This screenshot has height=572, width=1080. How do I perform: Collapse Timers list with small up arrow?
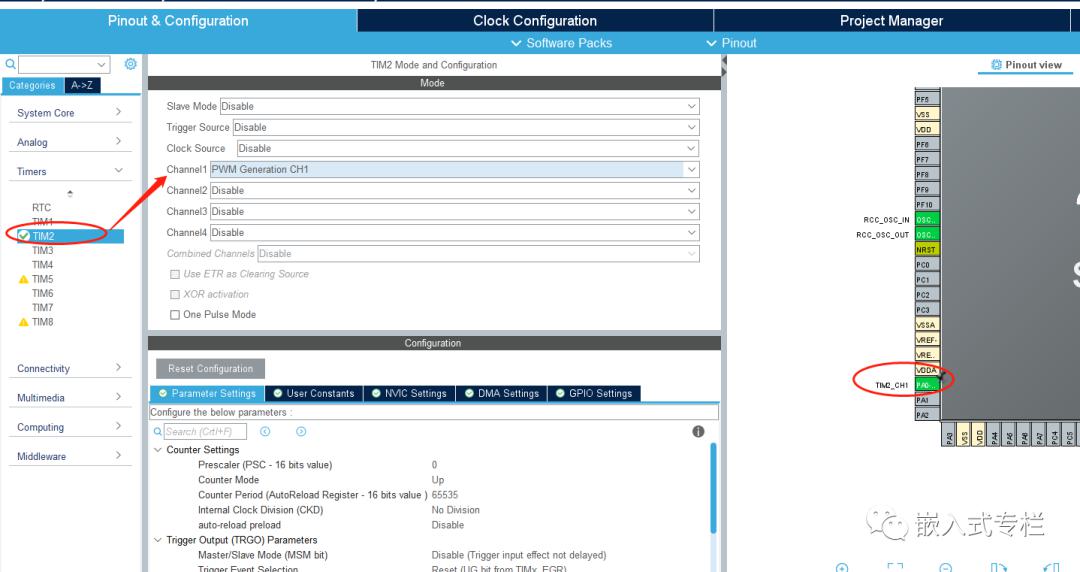point(70,193)
